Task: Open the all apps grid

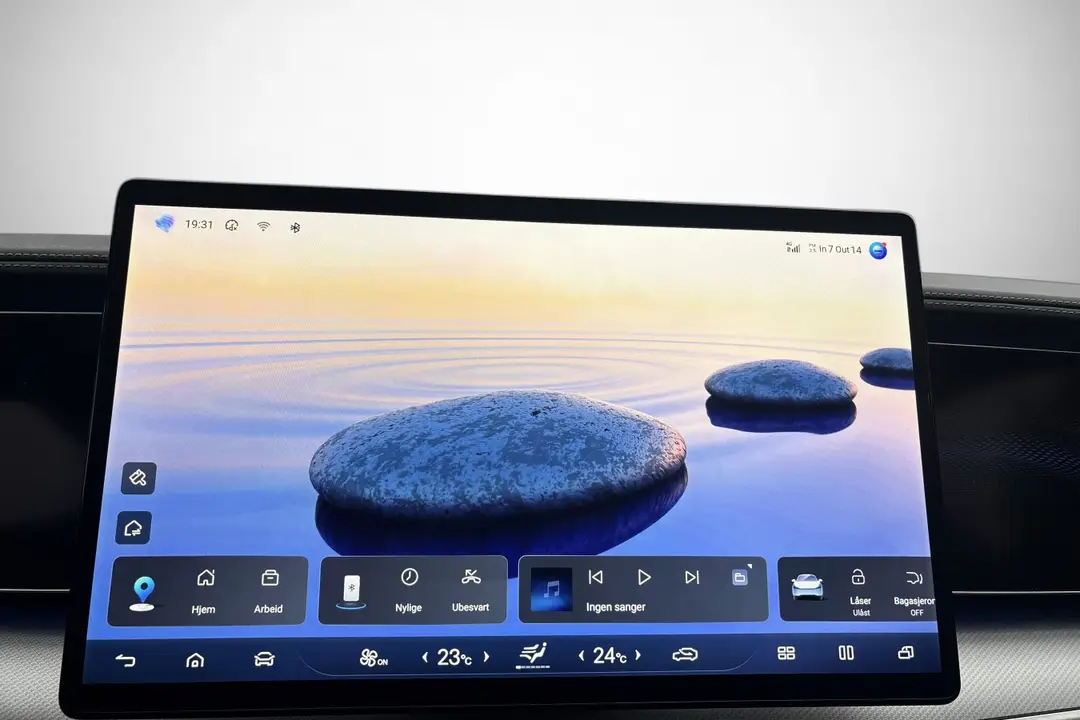Action: (786, 652)
